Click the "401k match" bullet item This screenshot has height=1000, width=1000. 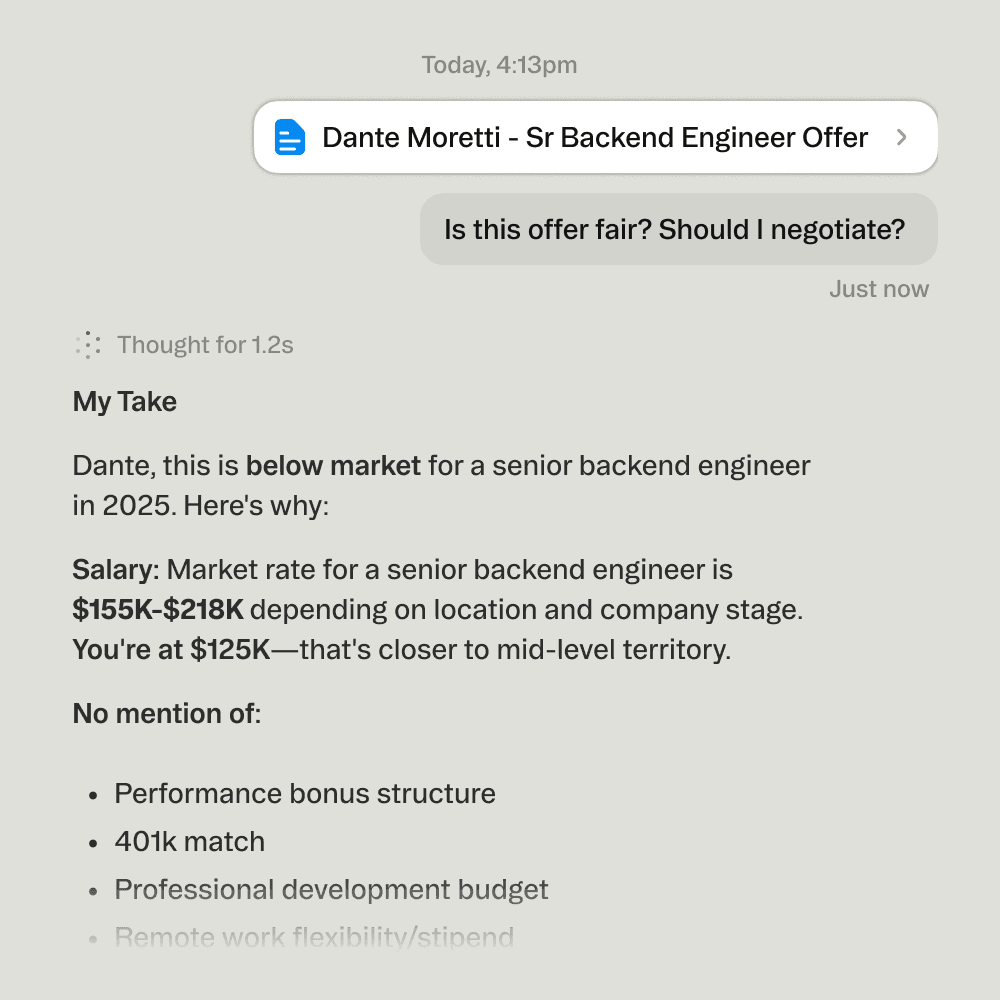[x=189, y=842]
